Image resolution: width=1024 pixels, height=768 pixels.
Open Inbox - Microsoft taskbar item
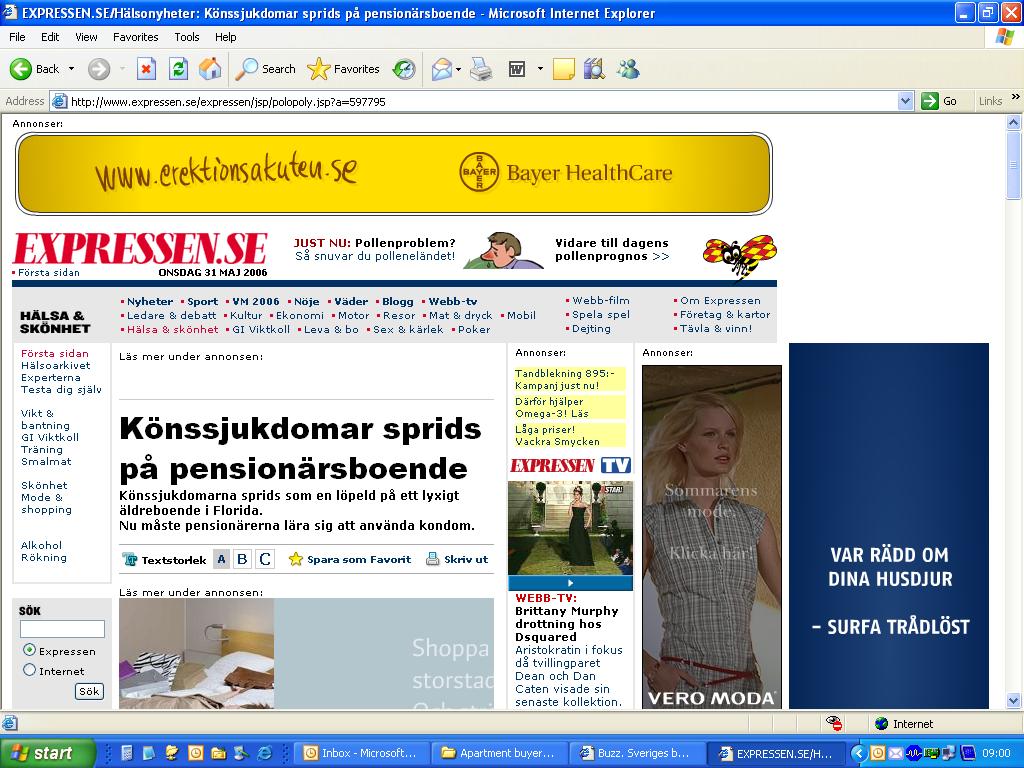[x=360, y=753]
